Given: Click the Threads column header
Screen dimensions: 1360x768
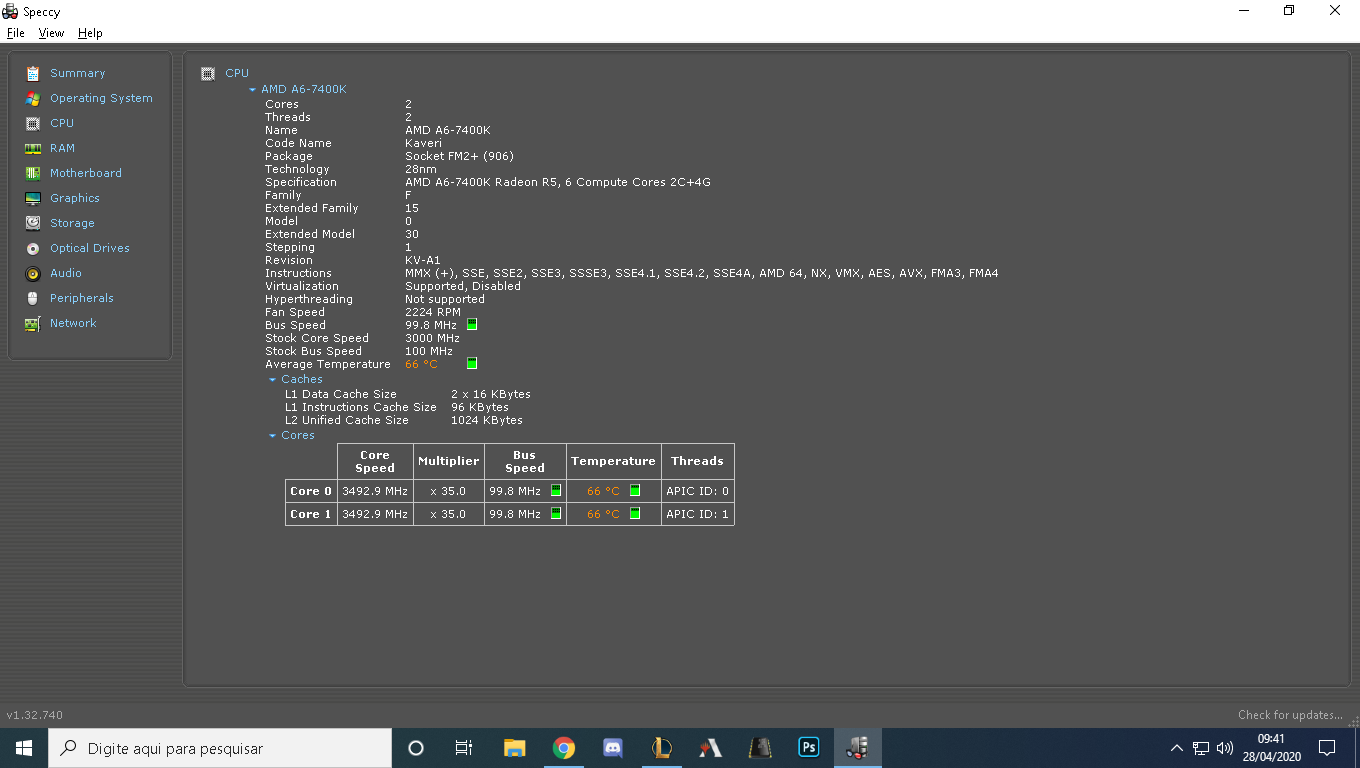Looking at the screenshot, I should [697, 461].
